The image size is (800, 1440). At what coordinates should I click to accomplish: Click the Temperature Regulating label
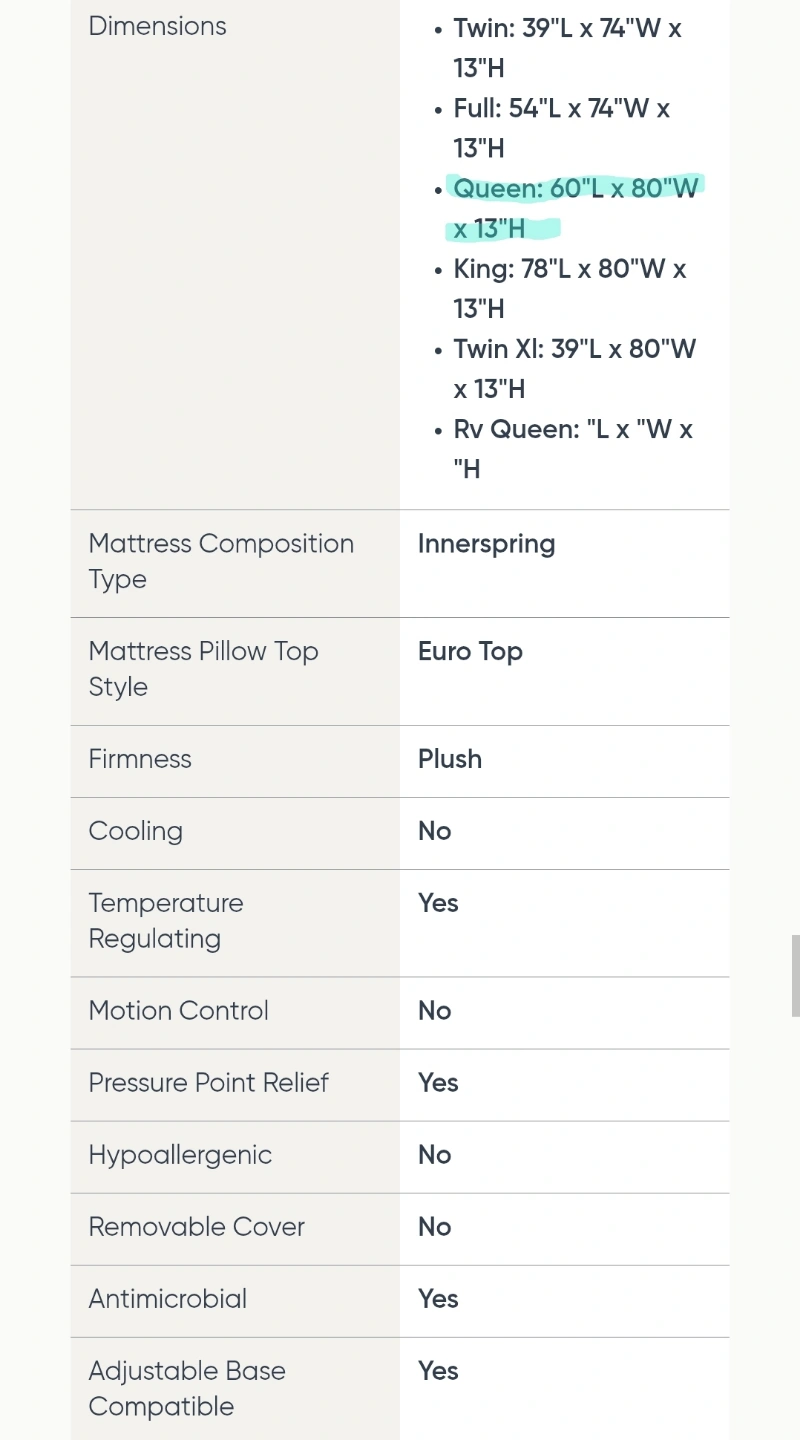166,921
